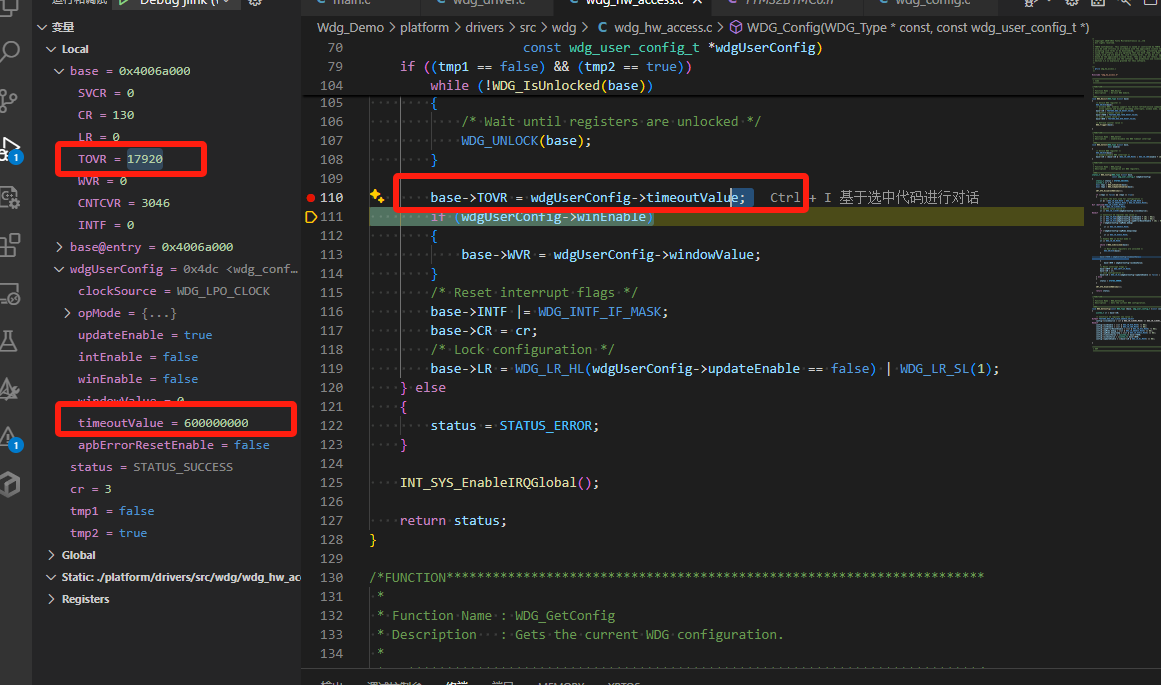Click the sparkle AI code action icon on line 110
1161x685 pixels.
[x=377, y=196]
